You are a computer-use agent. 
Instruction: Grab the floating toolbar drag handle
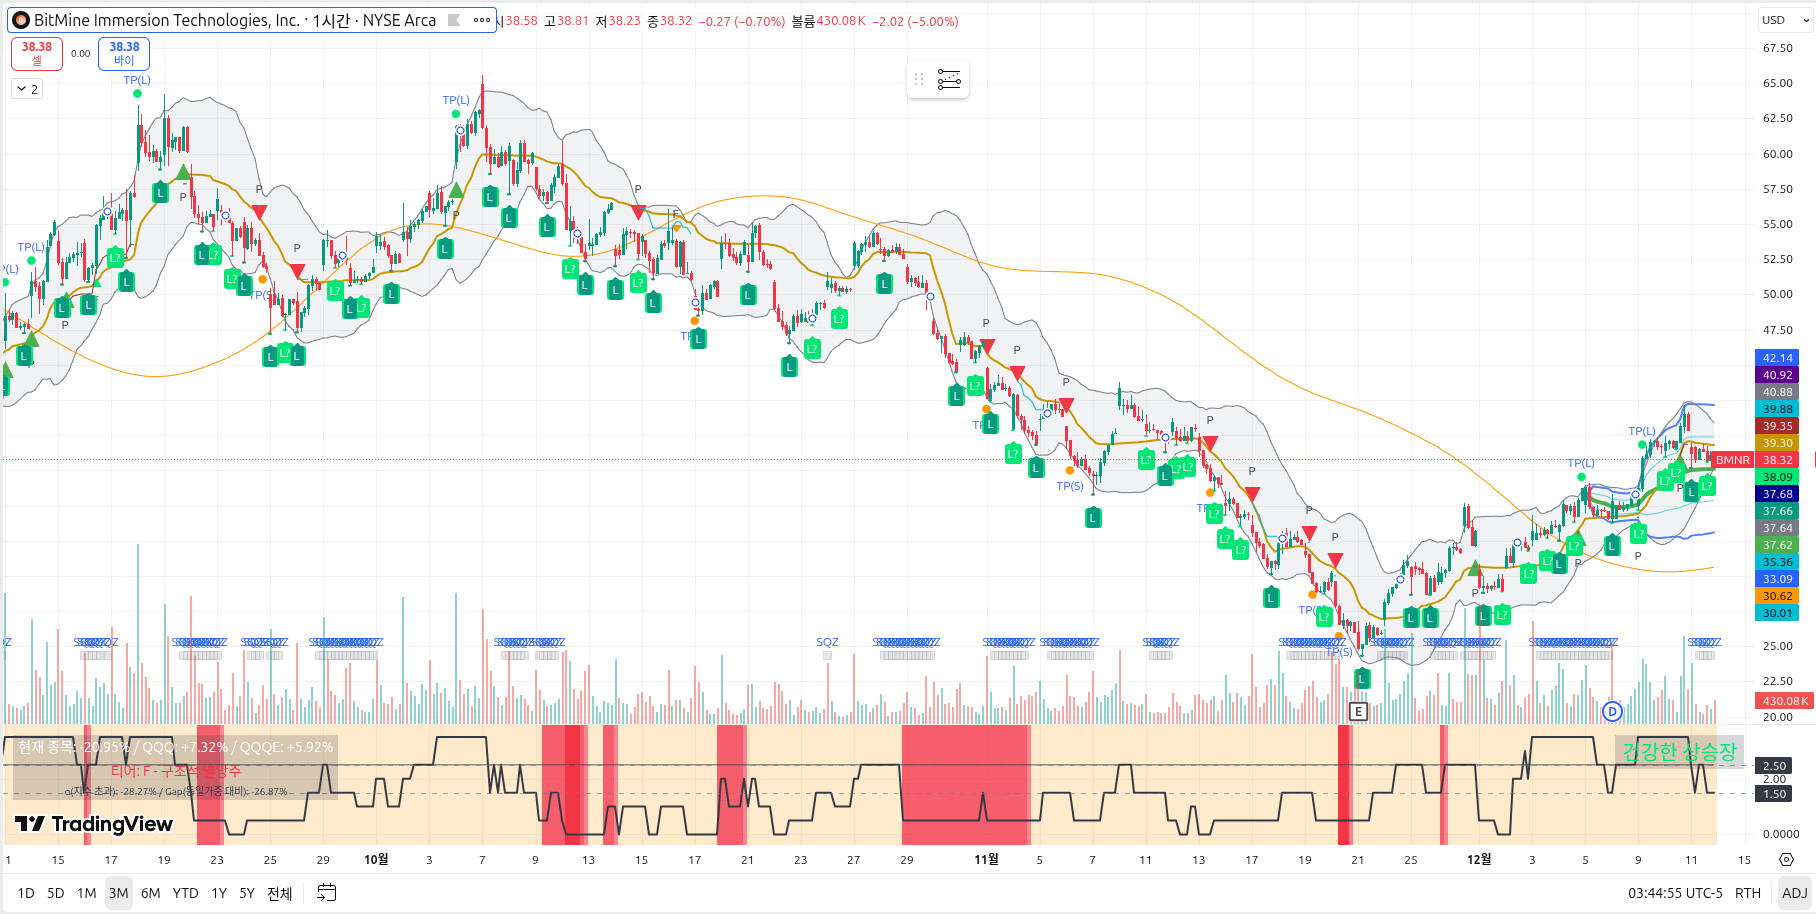pos(919,80)
